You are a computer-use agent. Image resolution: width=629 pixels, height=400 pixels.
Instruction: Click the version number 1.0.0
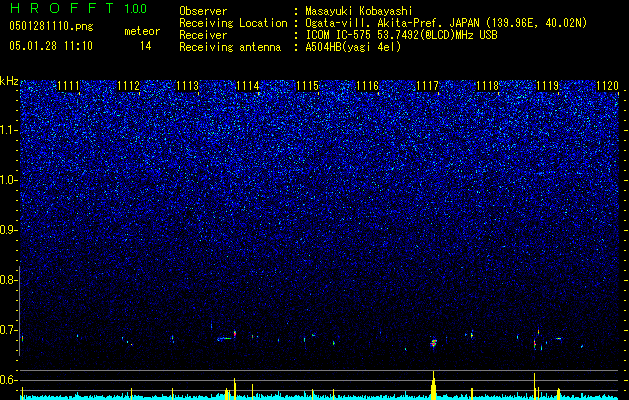(x=136, y=8)
